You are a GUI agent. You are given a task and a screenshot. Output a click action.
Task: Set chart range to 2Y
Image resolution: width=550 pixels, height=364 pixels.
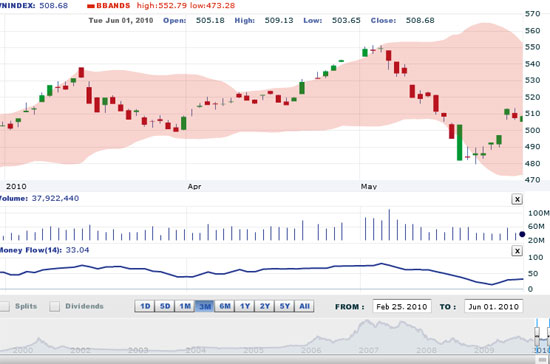tap(265, 306)
